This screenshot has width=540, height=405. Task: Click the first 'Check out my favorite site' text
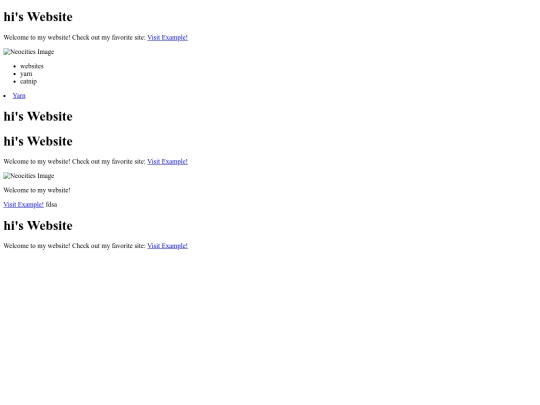[108, 38]
